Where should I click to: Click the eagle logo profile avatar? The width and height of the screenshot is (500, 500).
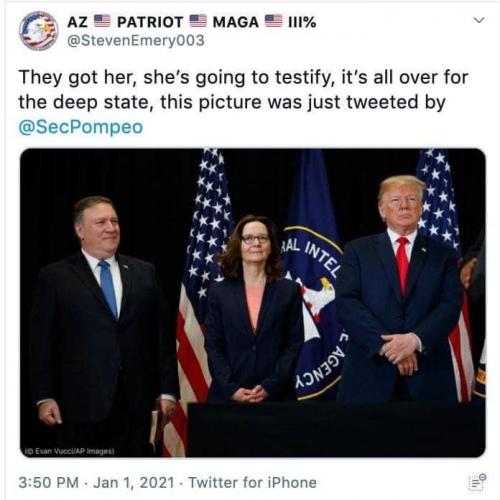pyautogui.click(x=38, y=31)
